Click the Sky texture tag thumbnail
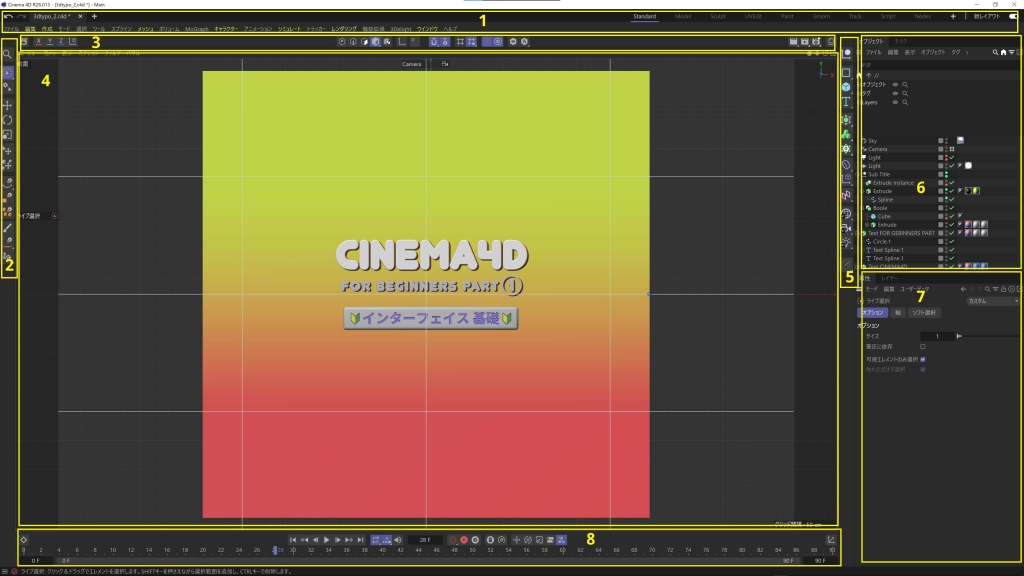Viewport: 1024px width, 576px height. pos(960,140)
